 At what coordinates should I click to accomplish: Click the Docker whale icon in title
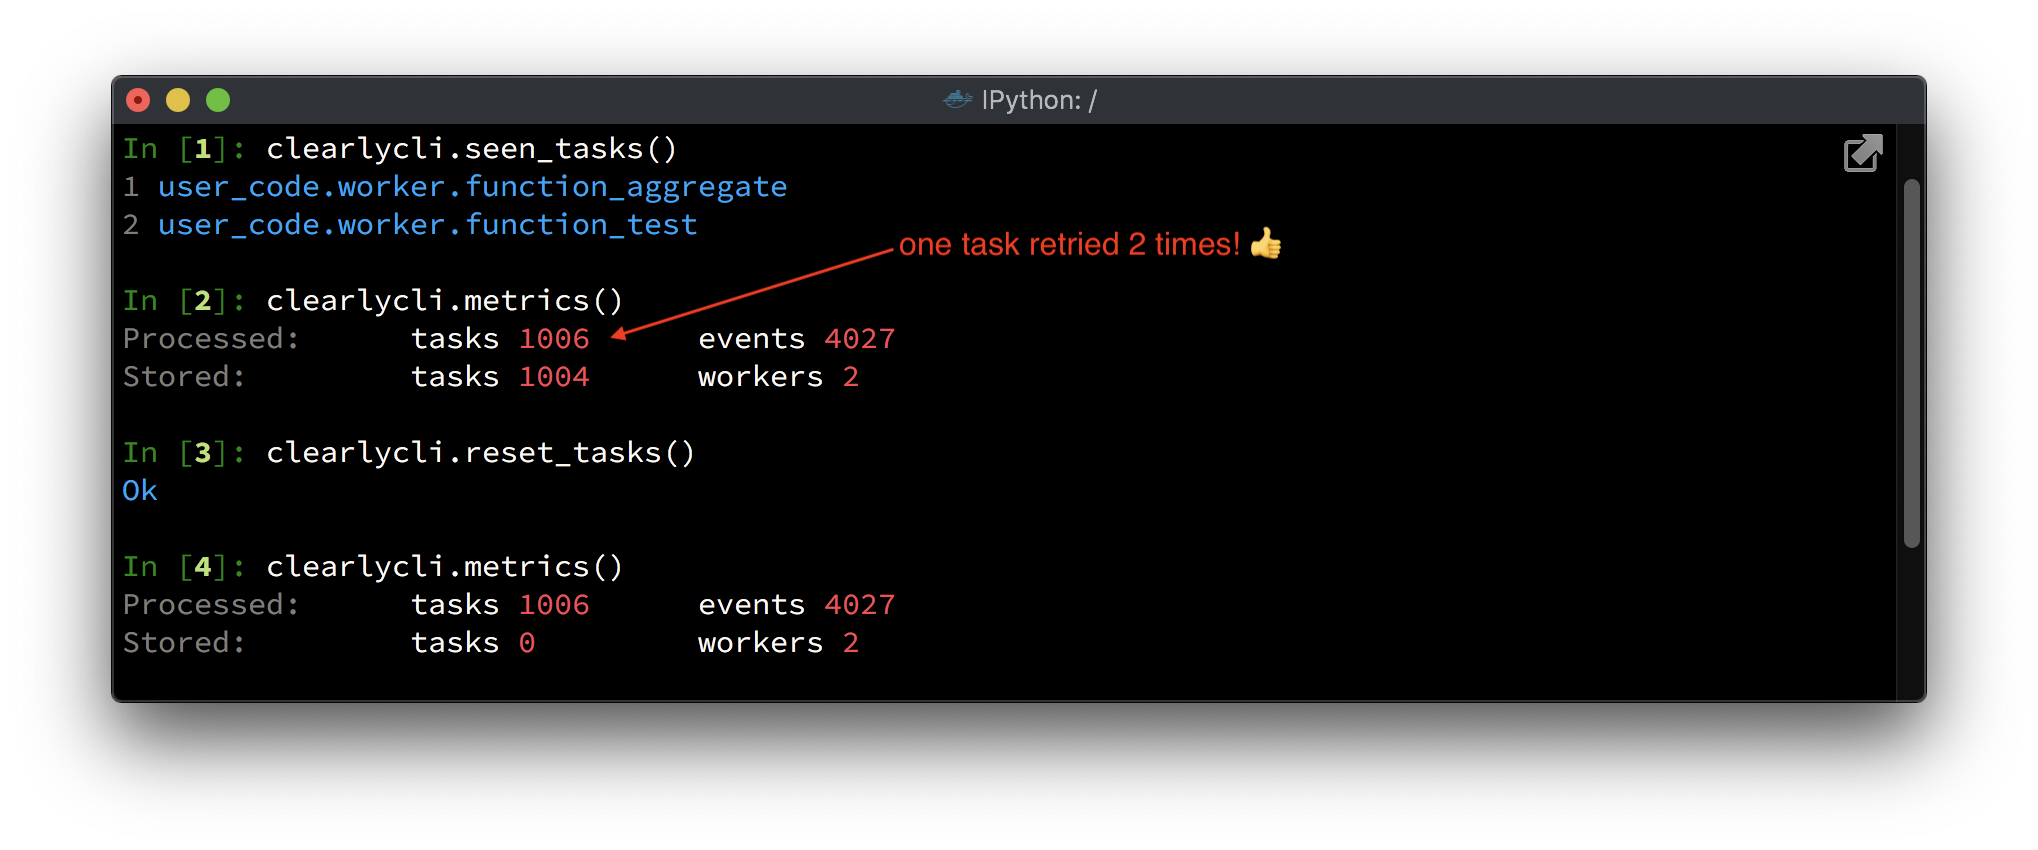coord(958,99)
